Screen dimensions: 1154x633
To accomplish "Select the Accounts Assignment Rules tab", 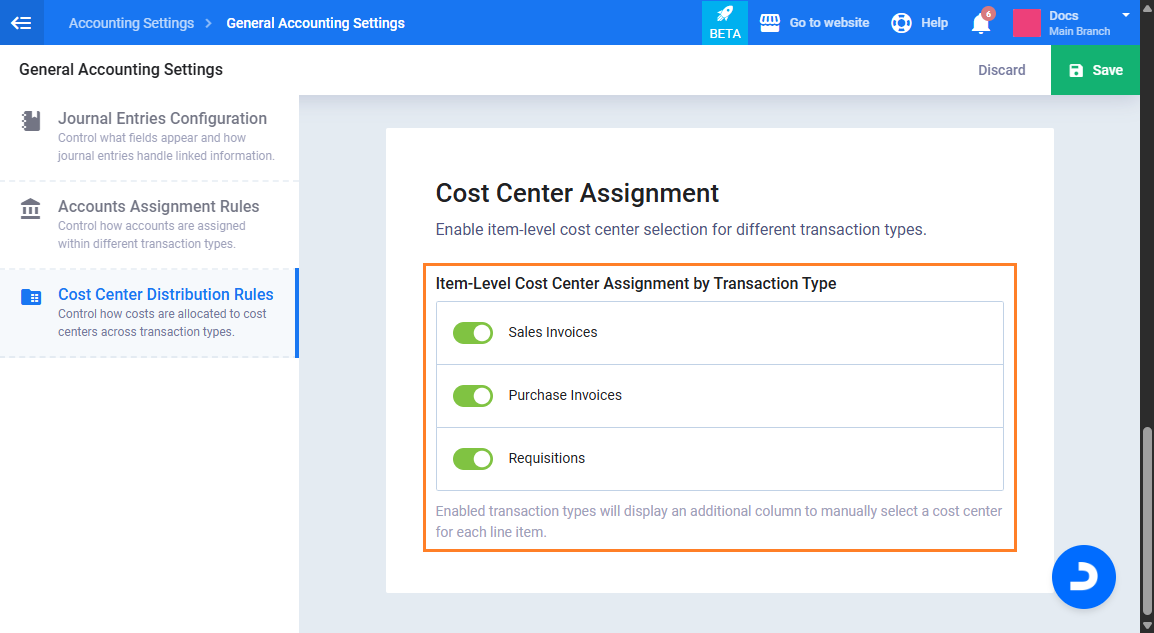I will 158,207.
